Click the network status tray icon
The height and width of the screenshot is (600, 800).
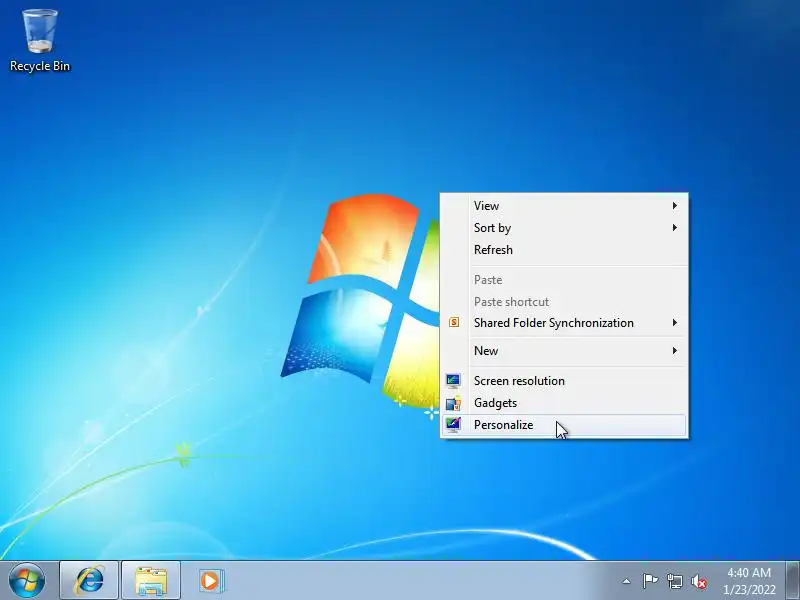[674, 581]
